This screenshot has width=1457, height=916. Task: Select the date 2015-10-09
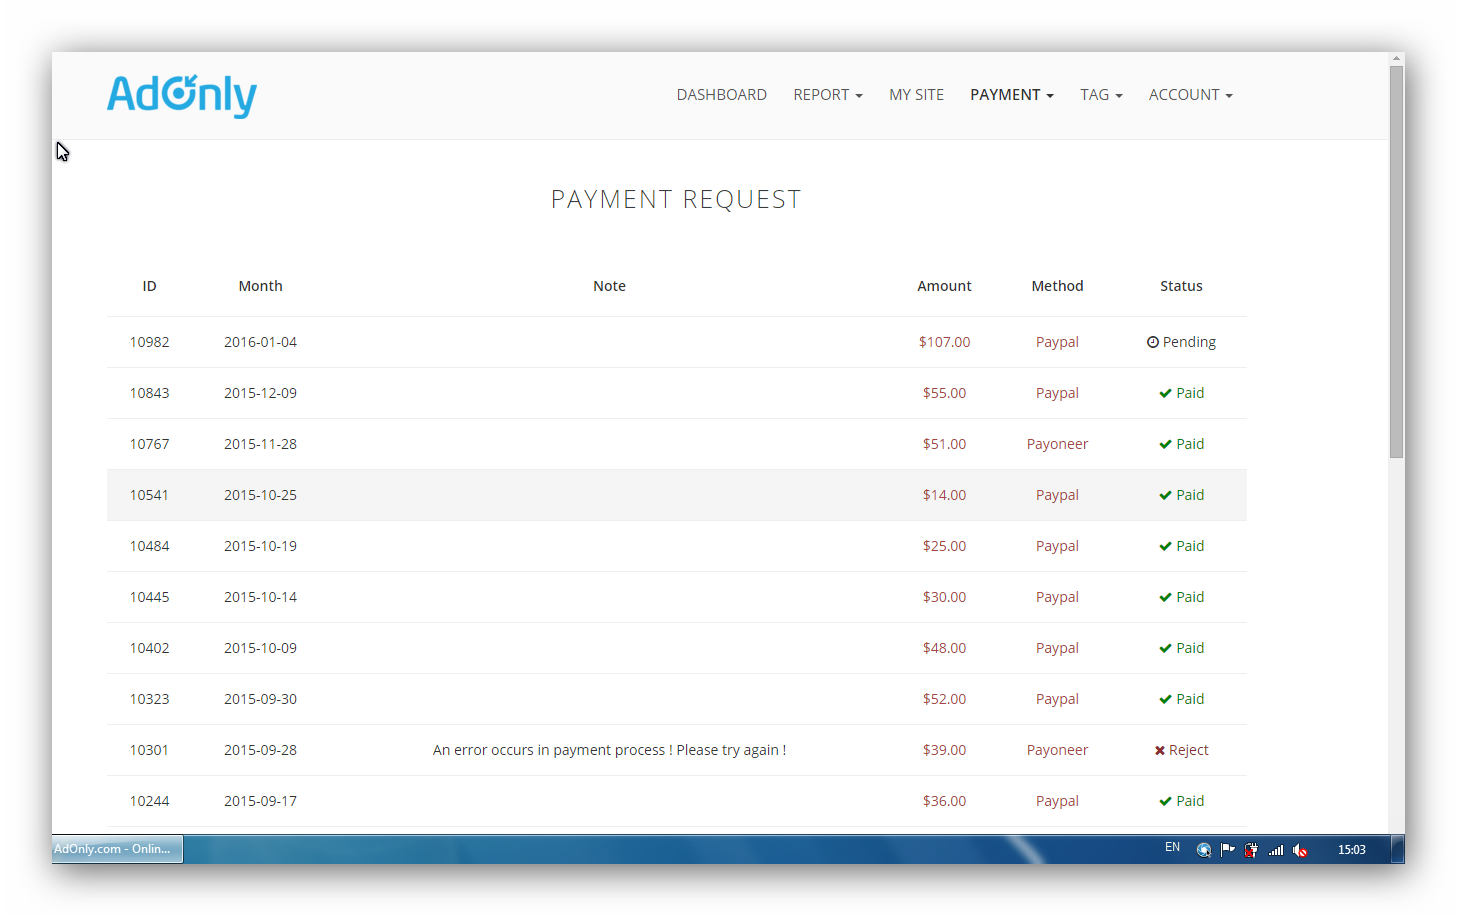(261, 648)
